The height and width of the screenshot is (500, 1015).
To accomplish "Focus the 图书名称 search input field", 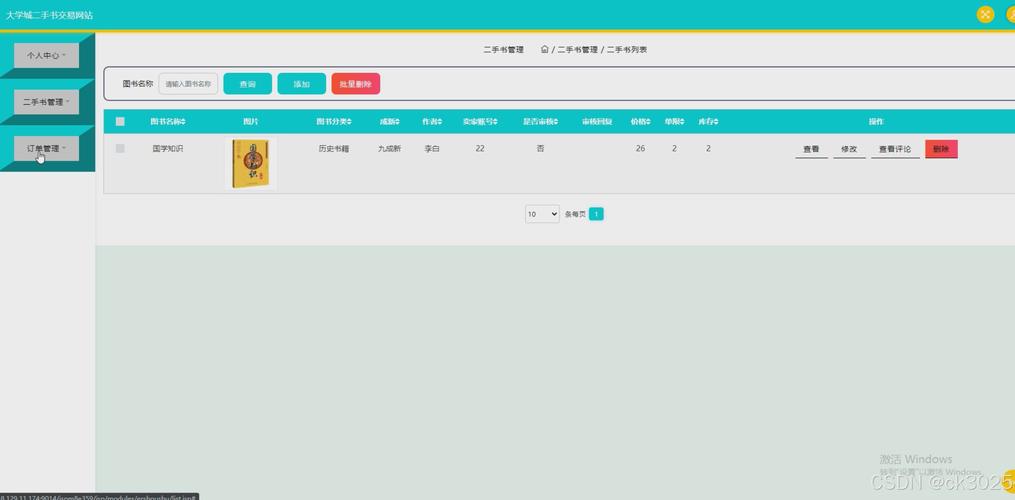I will click(188, 84).
